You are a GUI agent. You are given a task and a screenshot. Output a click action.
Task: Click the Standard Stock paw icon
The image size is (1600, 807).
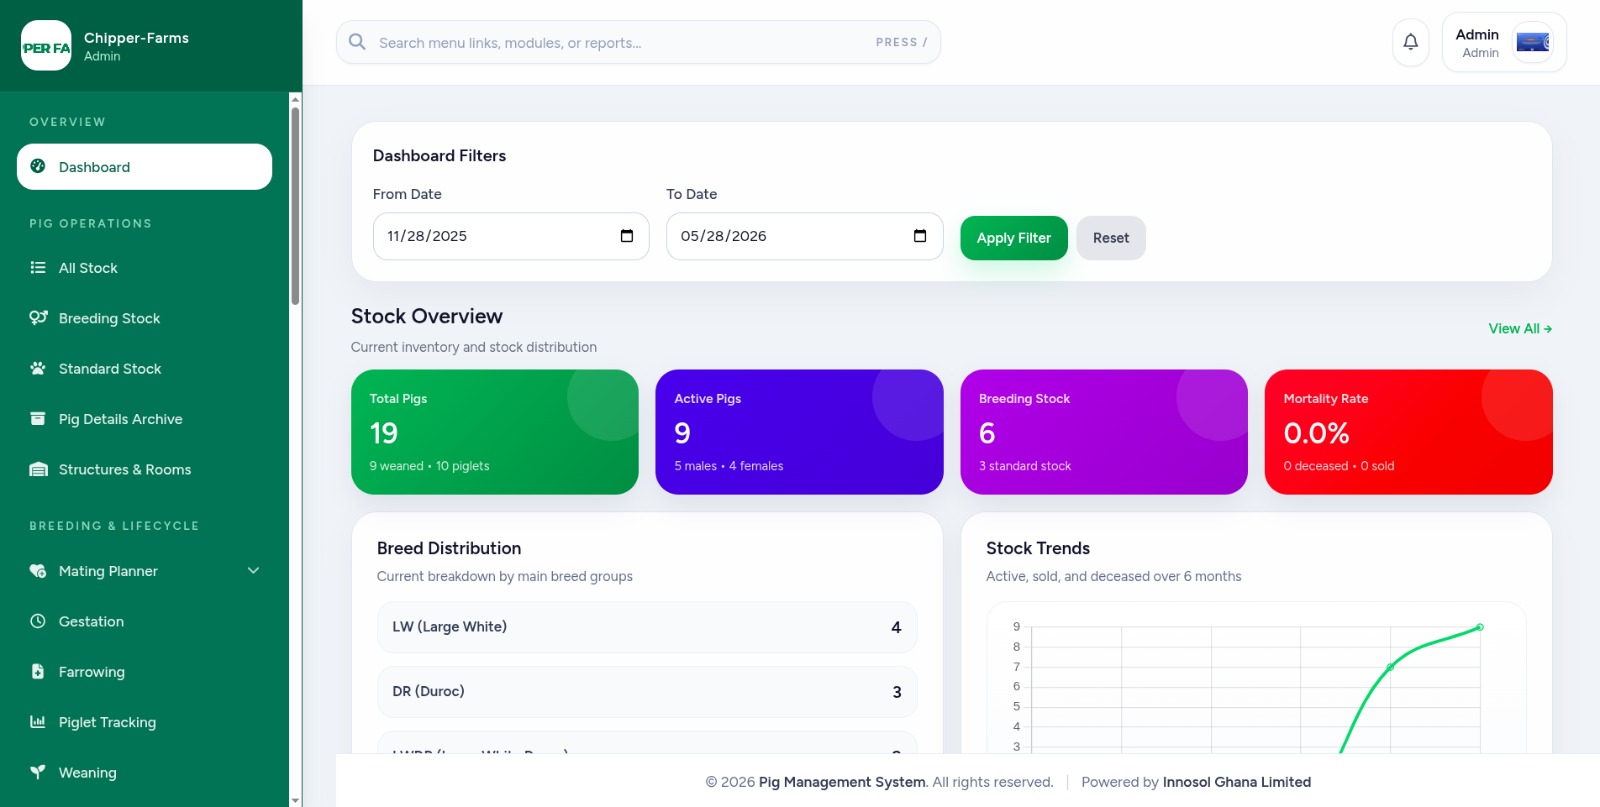(38, 369)
